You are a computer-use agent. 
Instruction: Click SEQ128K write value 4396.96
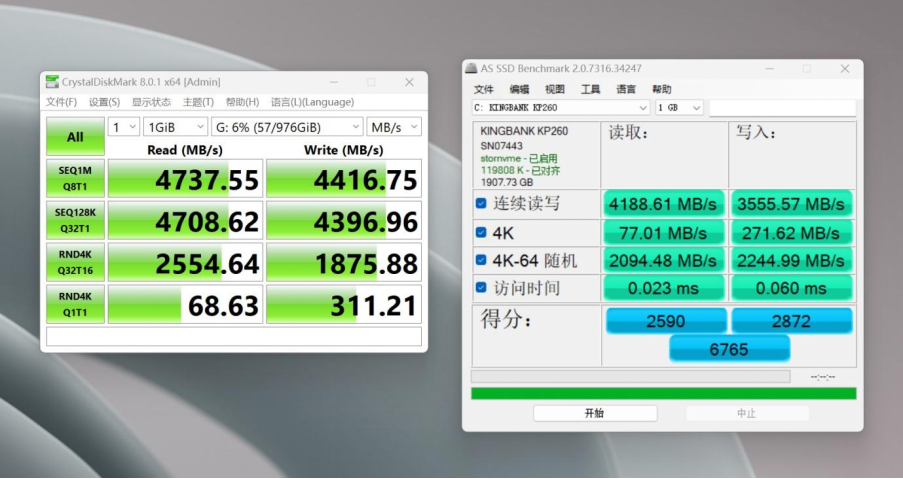pyautogui.click(x=344, y=220)
